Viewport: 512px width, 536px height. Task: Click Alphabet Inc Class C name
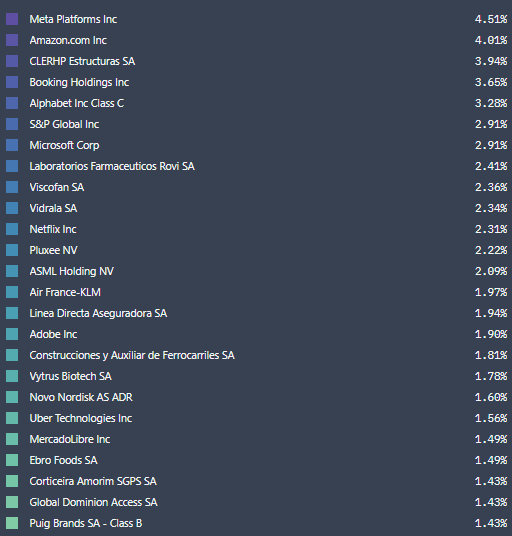(77, 103)
